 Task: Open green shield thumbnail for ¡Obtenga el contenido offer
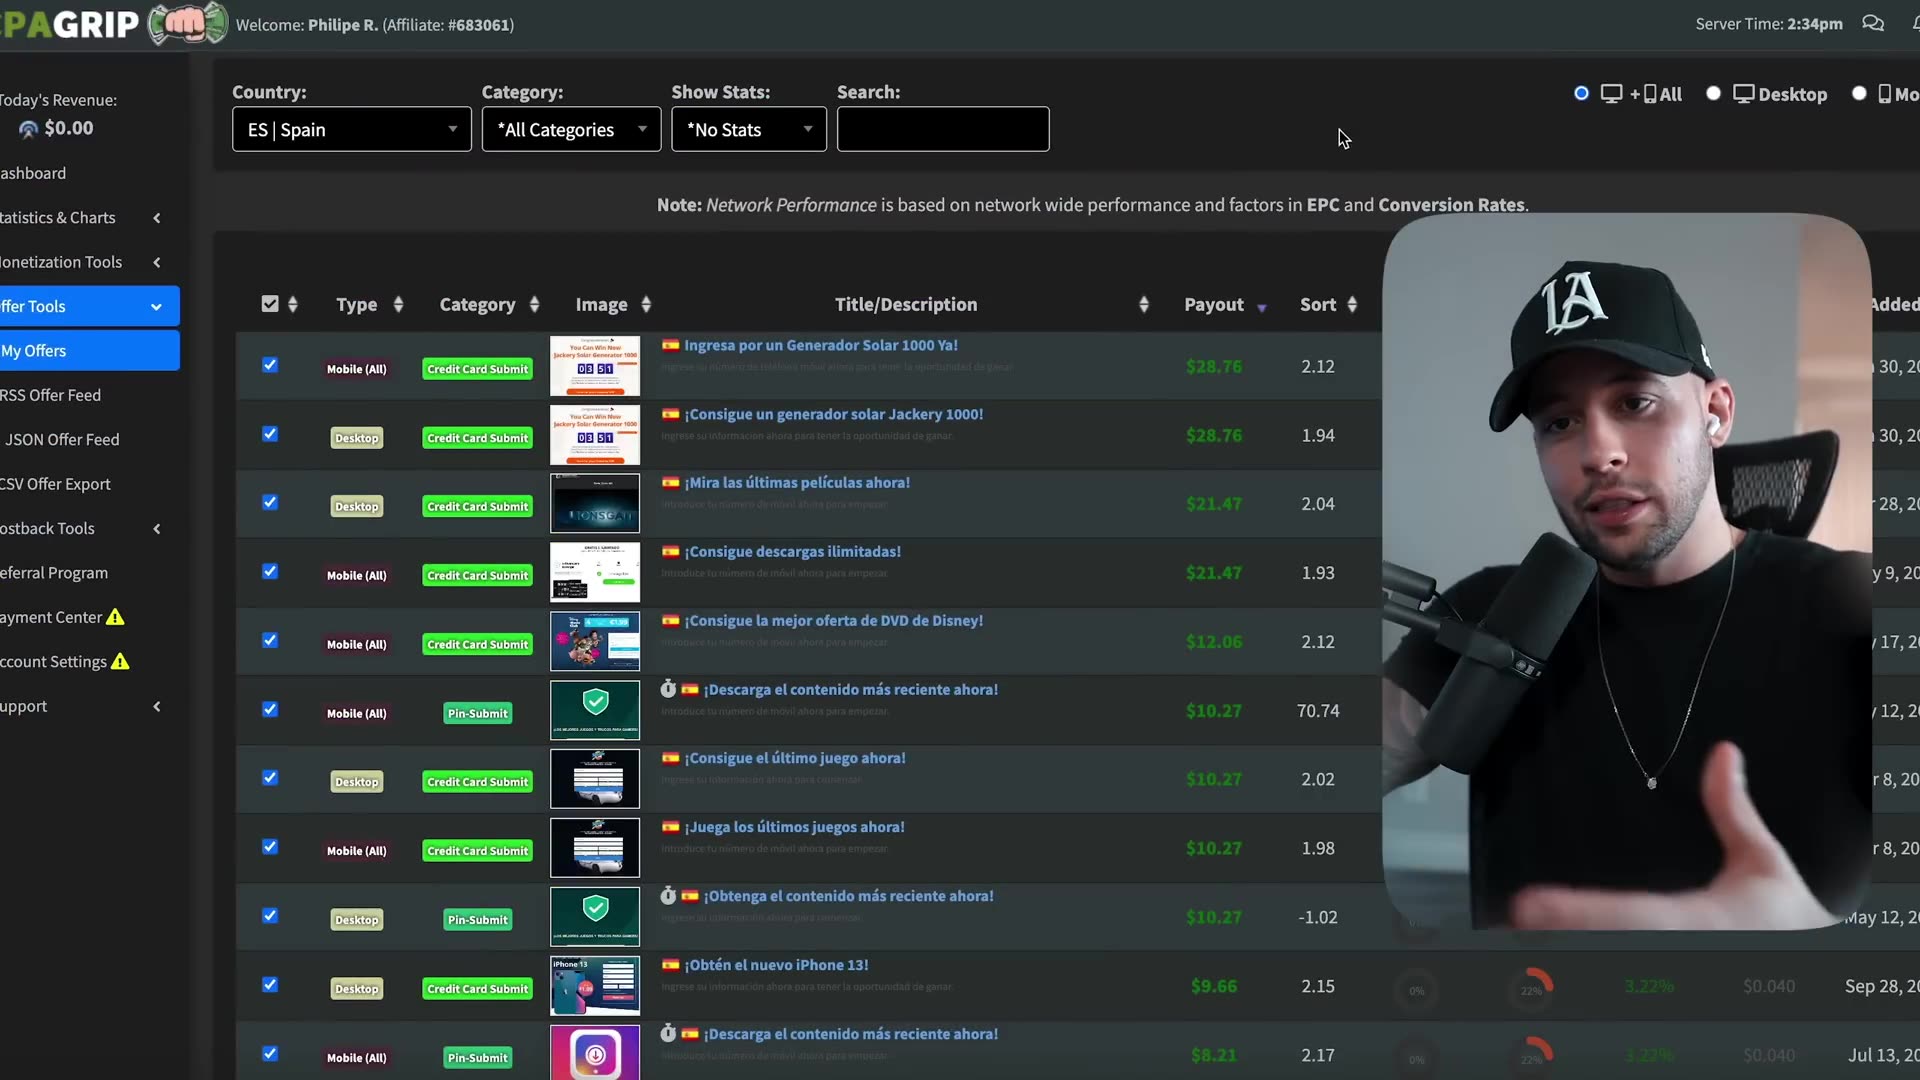click(x=595, y=916)
